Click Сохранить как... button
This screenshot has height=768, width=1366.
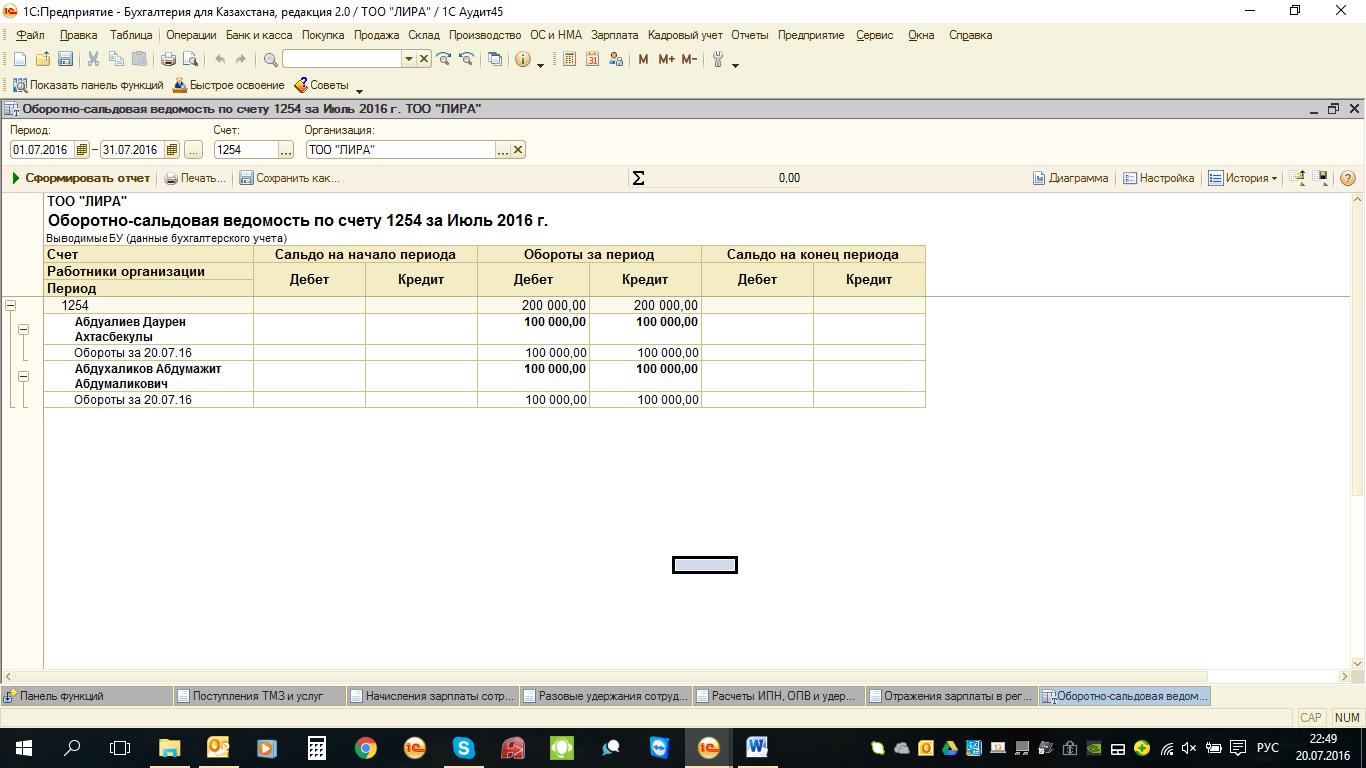(x=289, y=178)
